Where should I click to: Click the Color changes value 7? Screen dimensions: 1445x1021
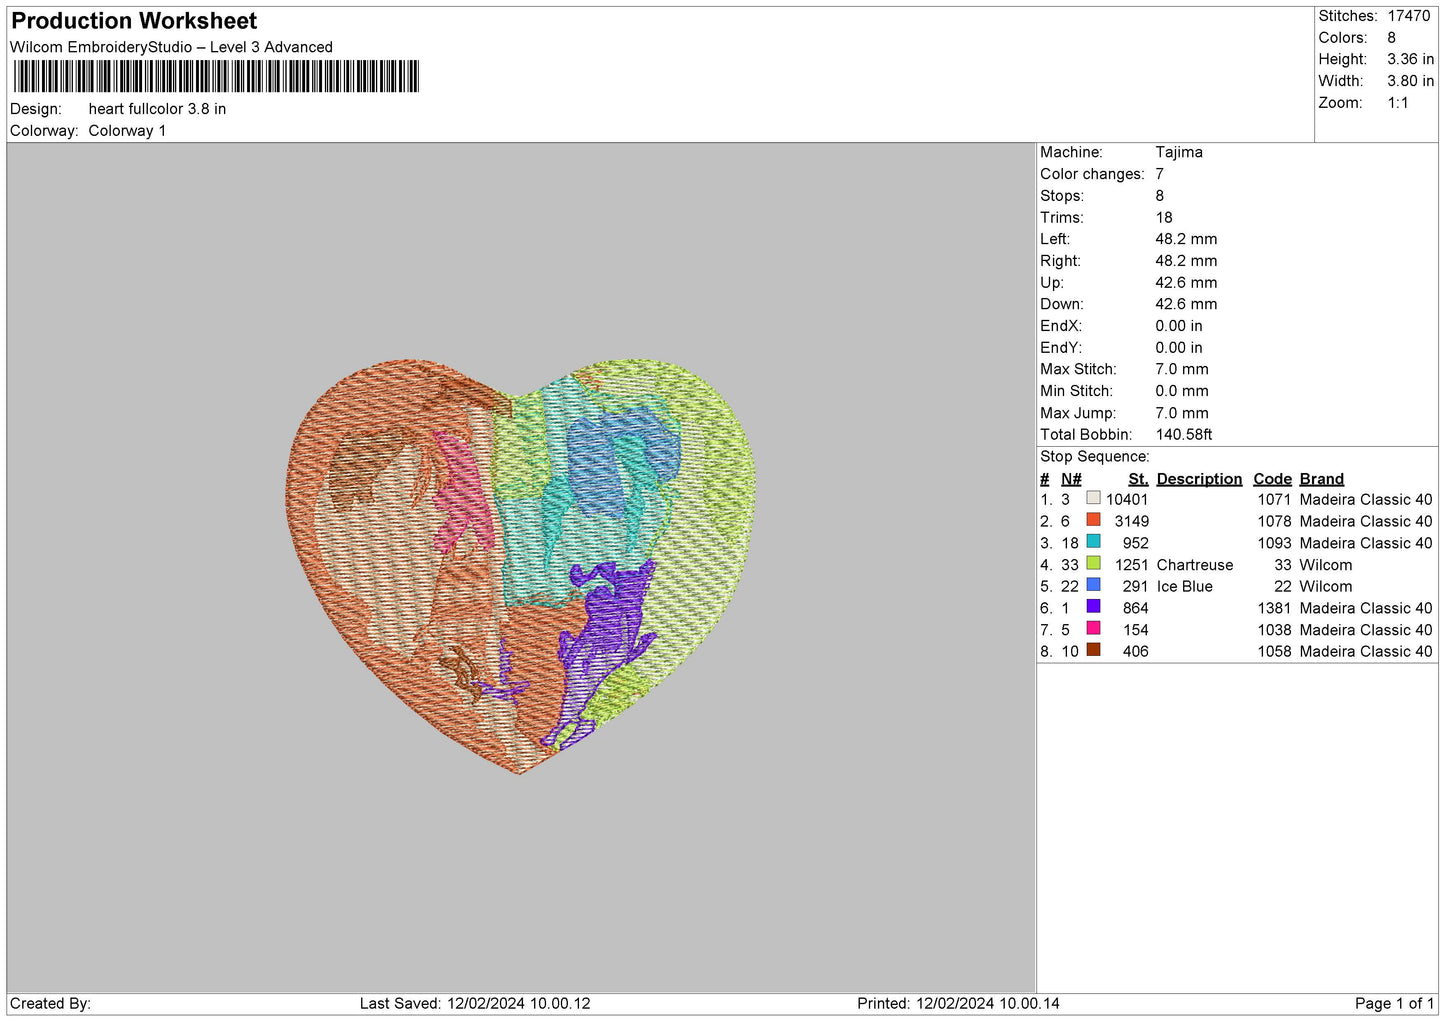point(1159,174)
